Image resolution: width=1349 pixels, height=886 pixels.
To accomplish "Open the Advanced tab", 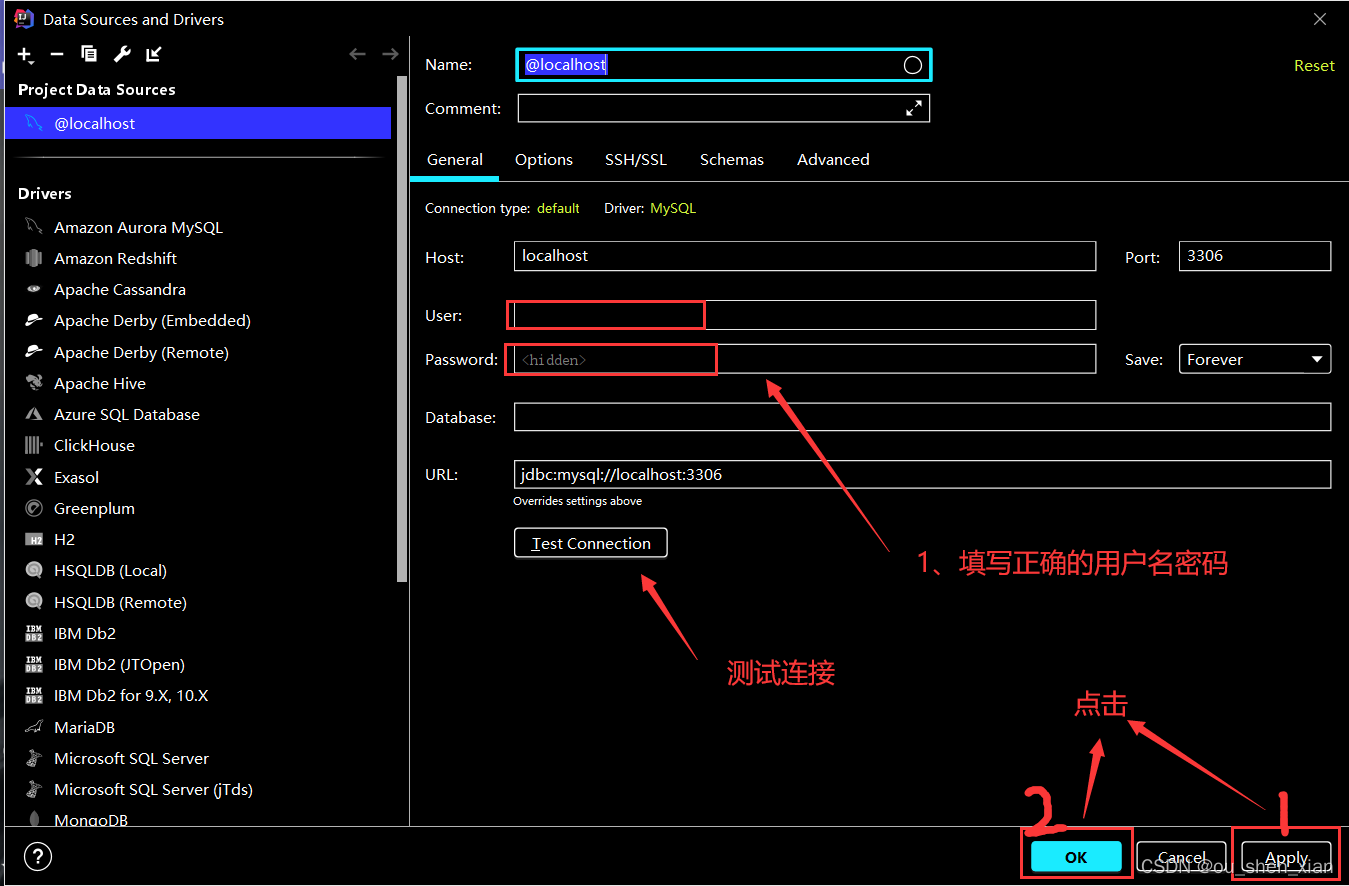I will coord(833,159).
